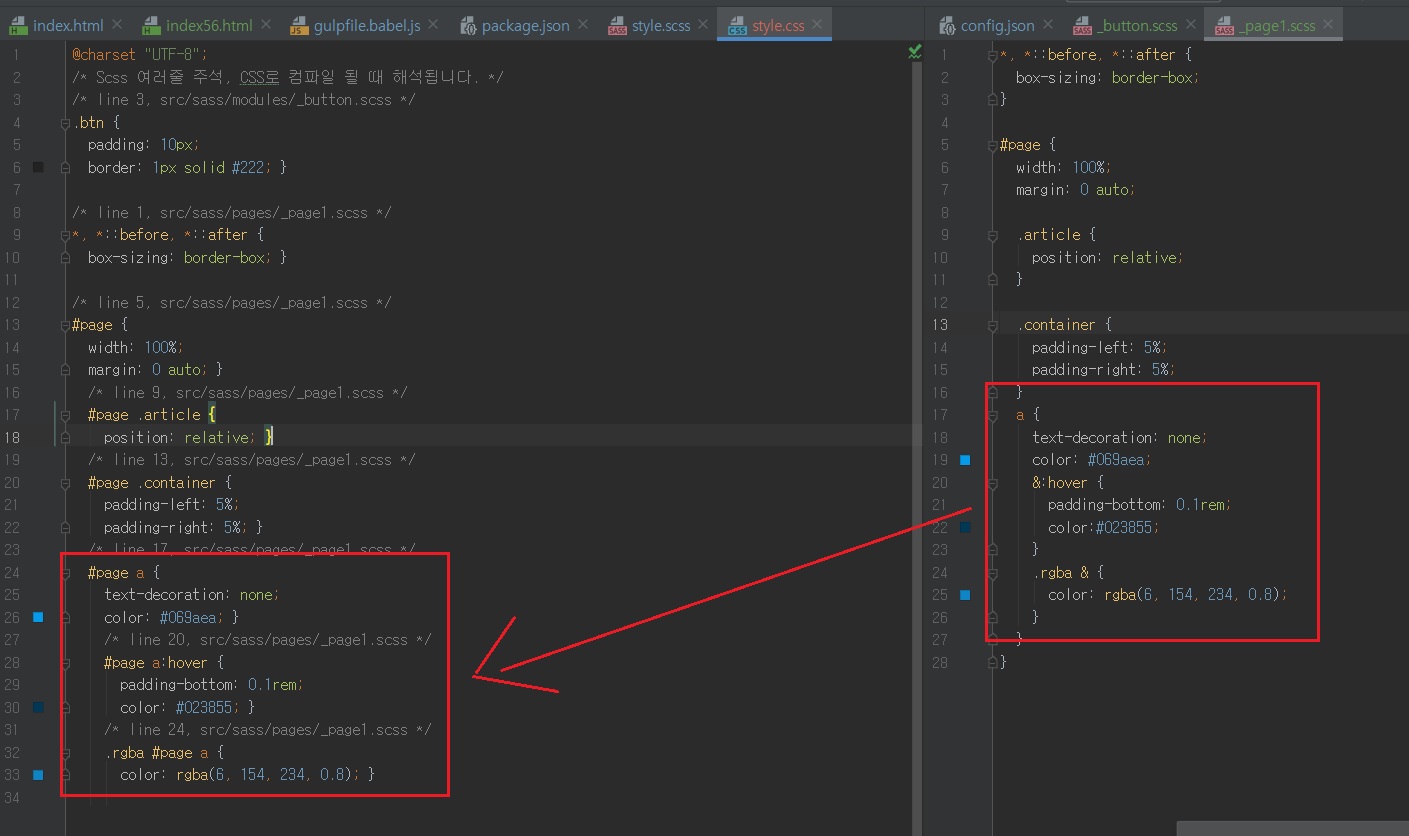Click the HTML icon on index56.html tab
The image size is (1409, 836).
point(151,27)
